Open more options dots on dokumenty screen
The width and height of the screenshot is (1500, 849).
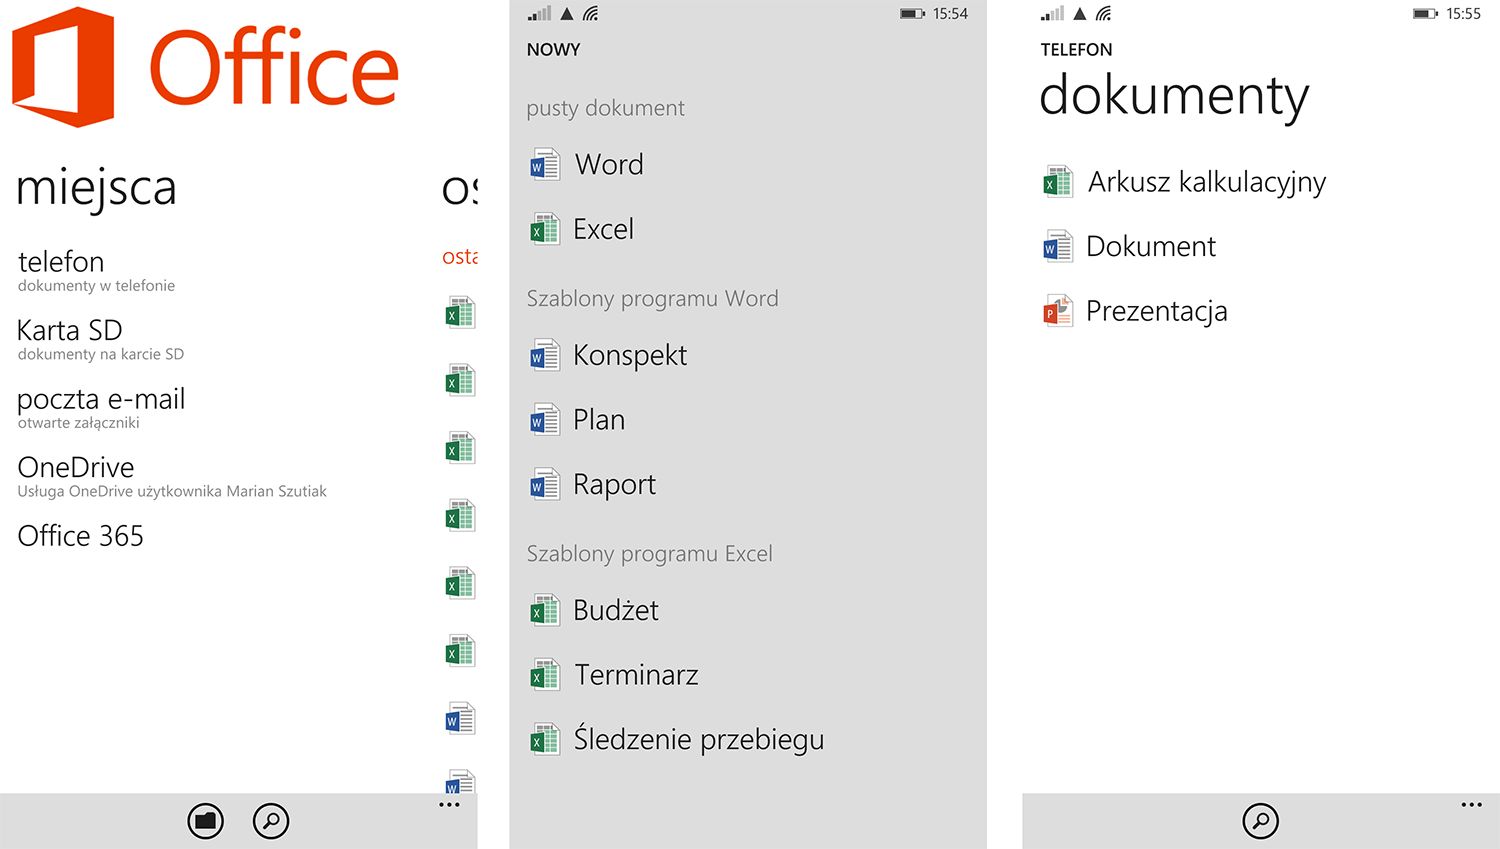click(x=1471, y=805)
